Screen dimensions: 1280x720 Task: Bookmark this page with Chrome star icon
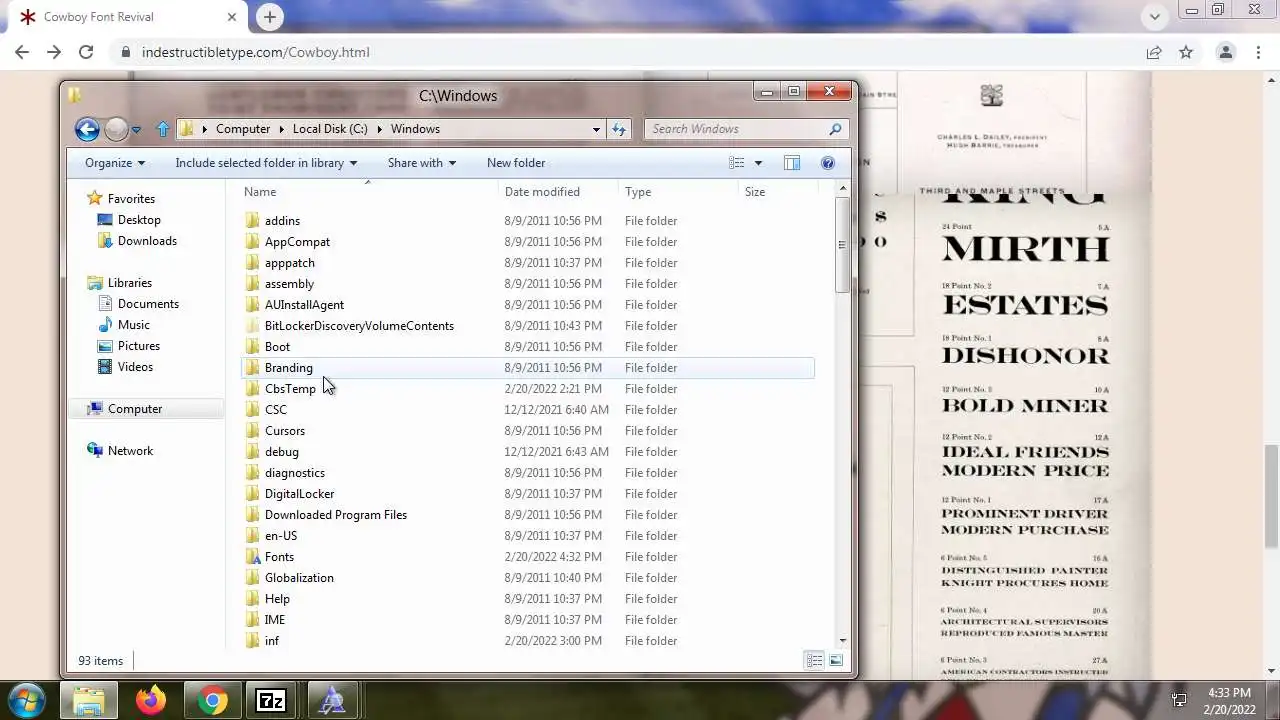click(x=1186, y=52)
